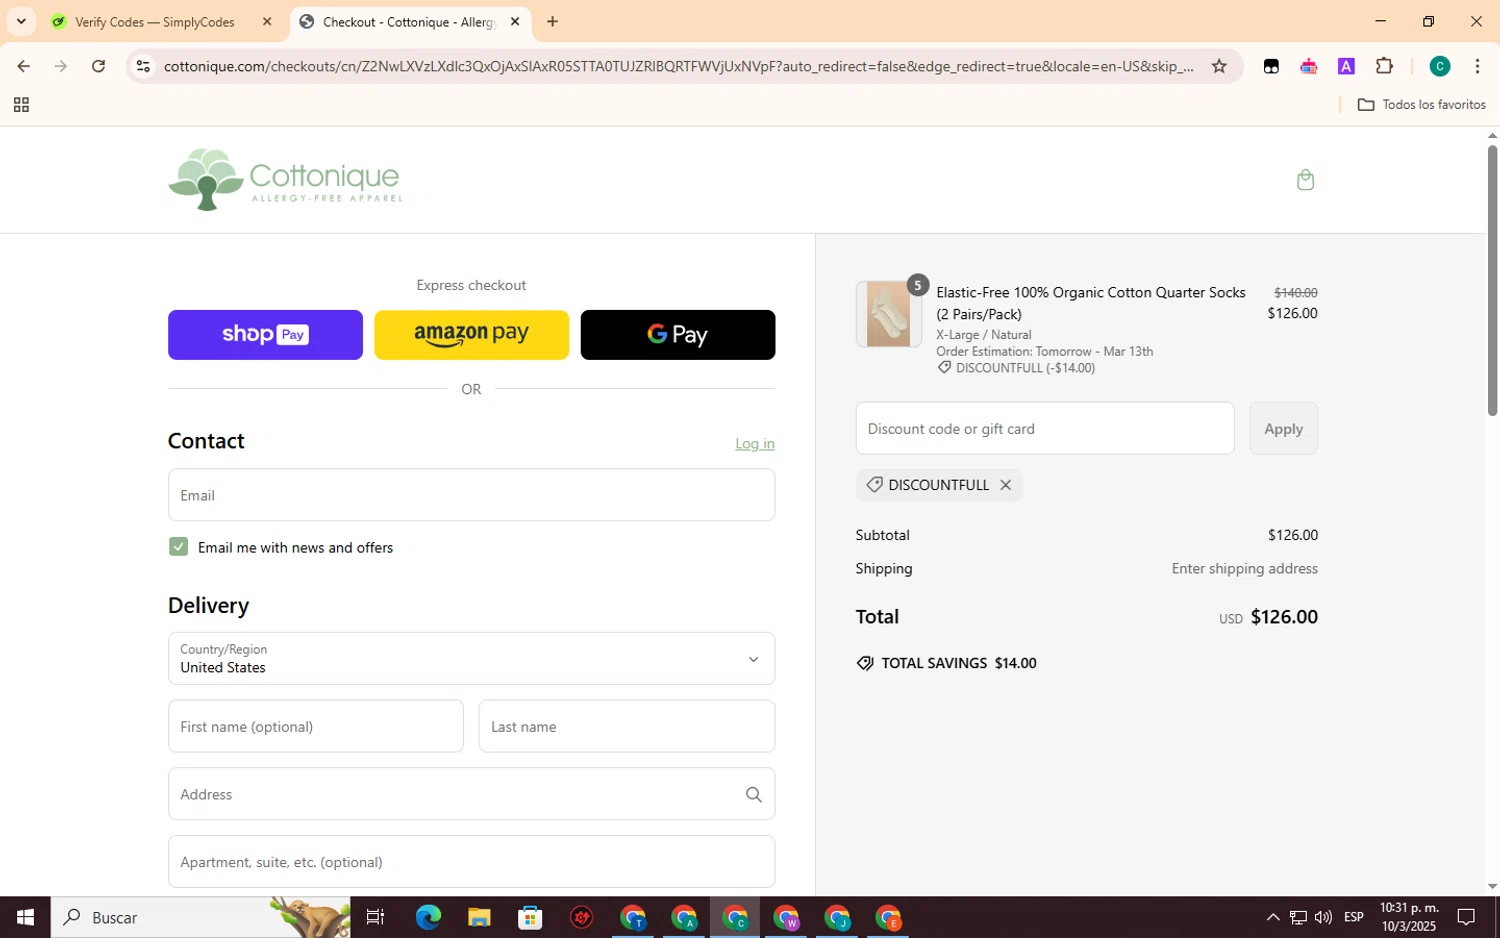The width and height of the screenshot is (1500, 938).
Task: Reload the checkout page
Action: coord(98,66)
